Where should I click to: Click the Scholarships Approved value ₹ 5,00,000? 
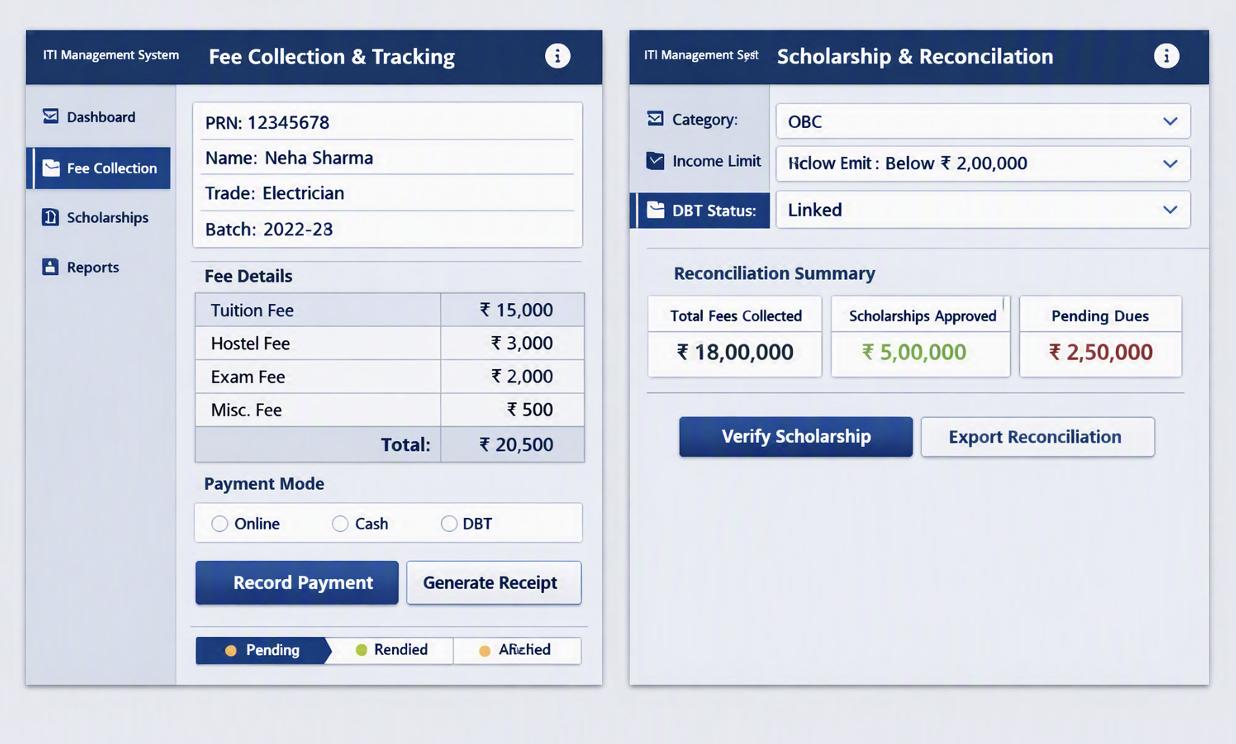[914, 352]
